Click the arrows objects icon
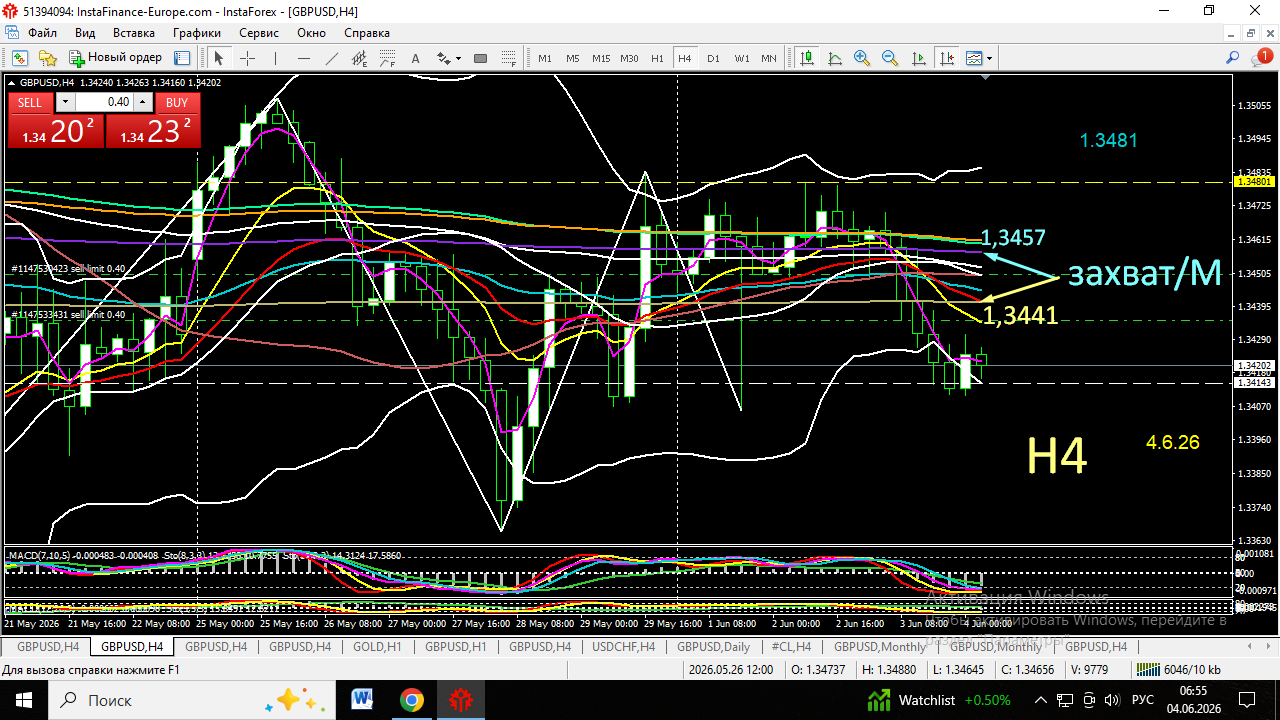1280x720 pixels. (x=443, y=58)
